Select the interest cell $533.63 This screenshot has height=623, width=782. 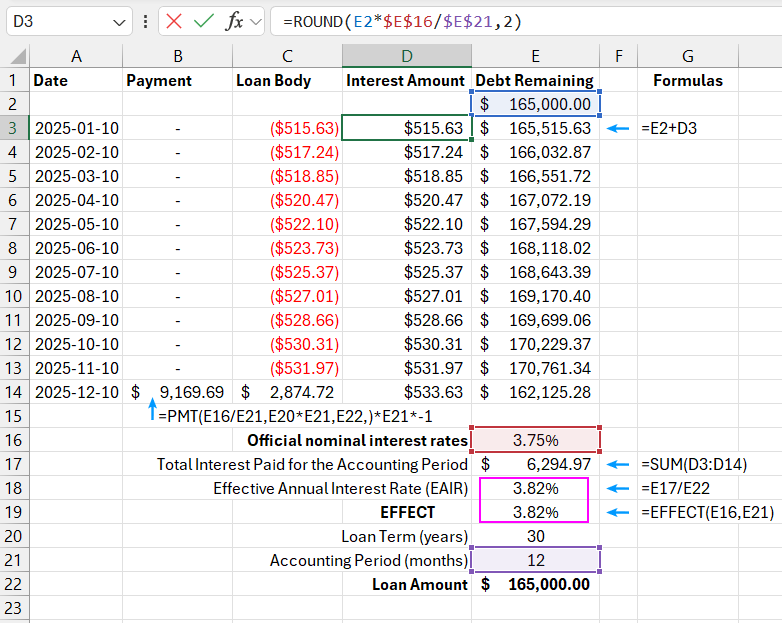(407, 392)
